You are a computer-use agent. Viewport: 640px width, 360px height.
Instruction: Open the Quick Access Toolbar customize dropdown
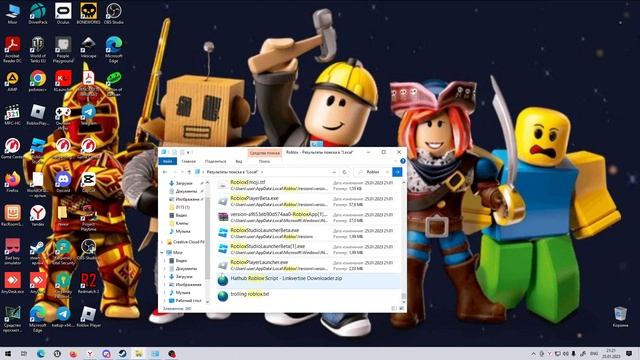point(188,152)
